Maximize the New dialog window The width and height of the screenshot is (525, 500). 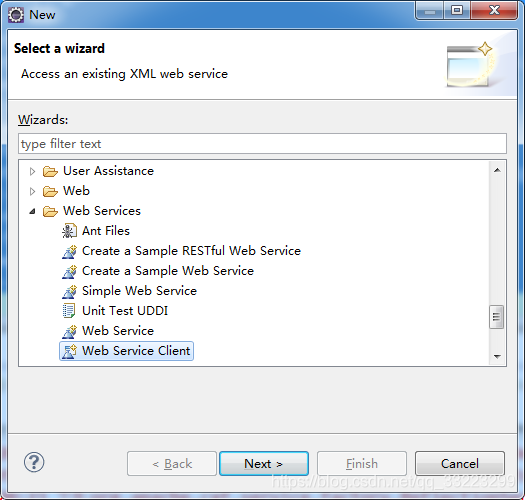pos(457,10)
